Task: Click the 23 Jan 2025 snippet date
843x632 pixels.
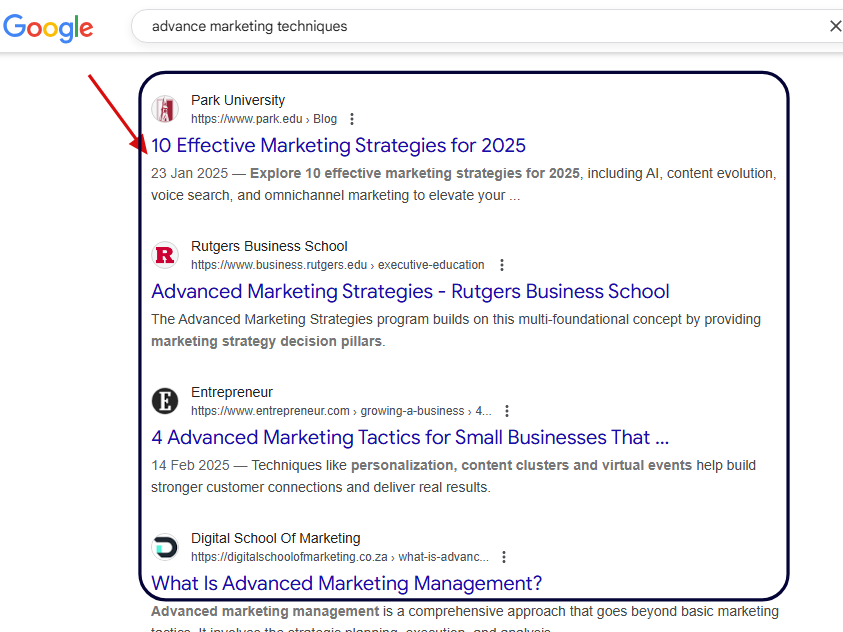Action: point(189,173)
